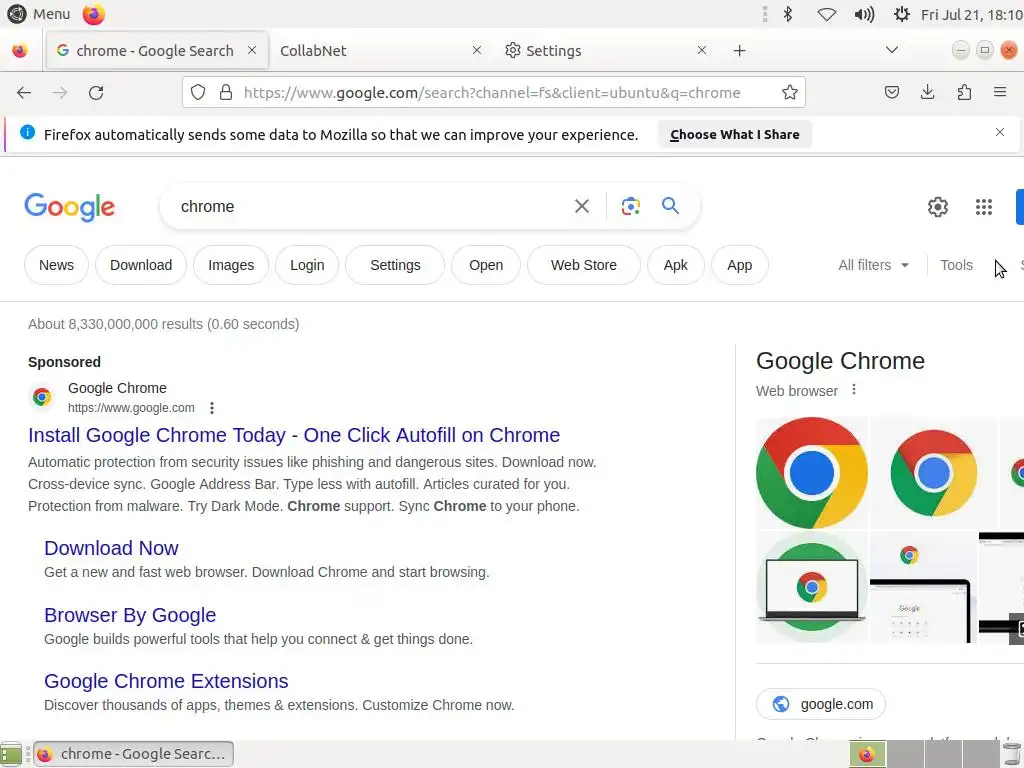
Task: Click the Google logo
Action: 70,207
